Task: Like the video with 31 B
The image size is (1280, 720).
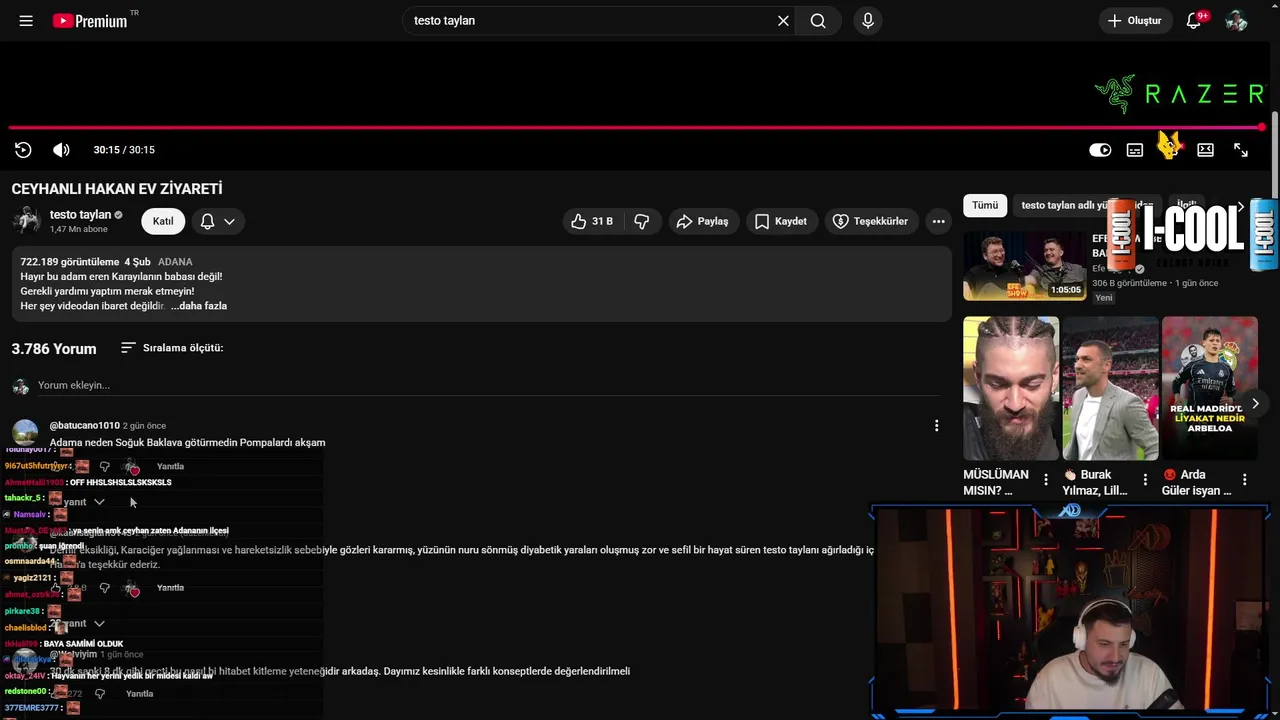Action: coord(591,221)
